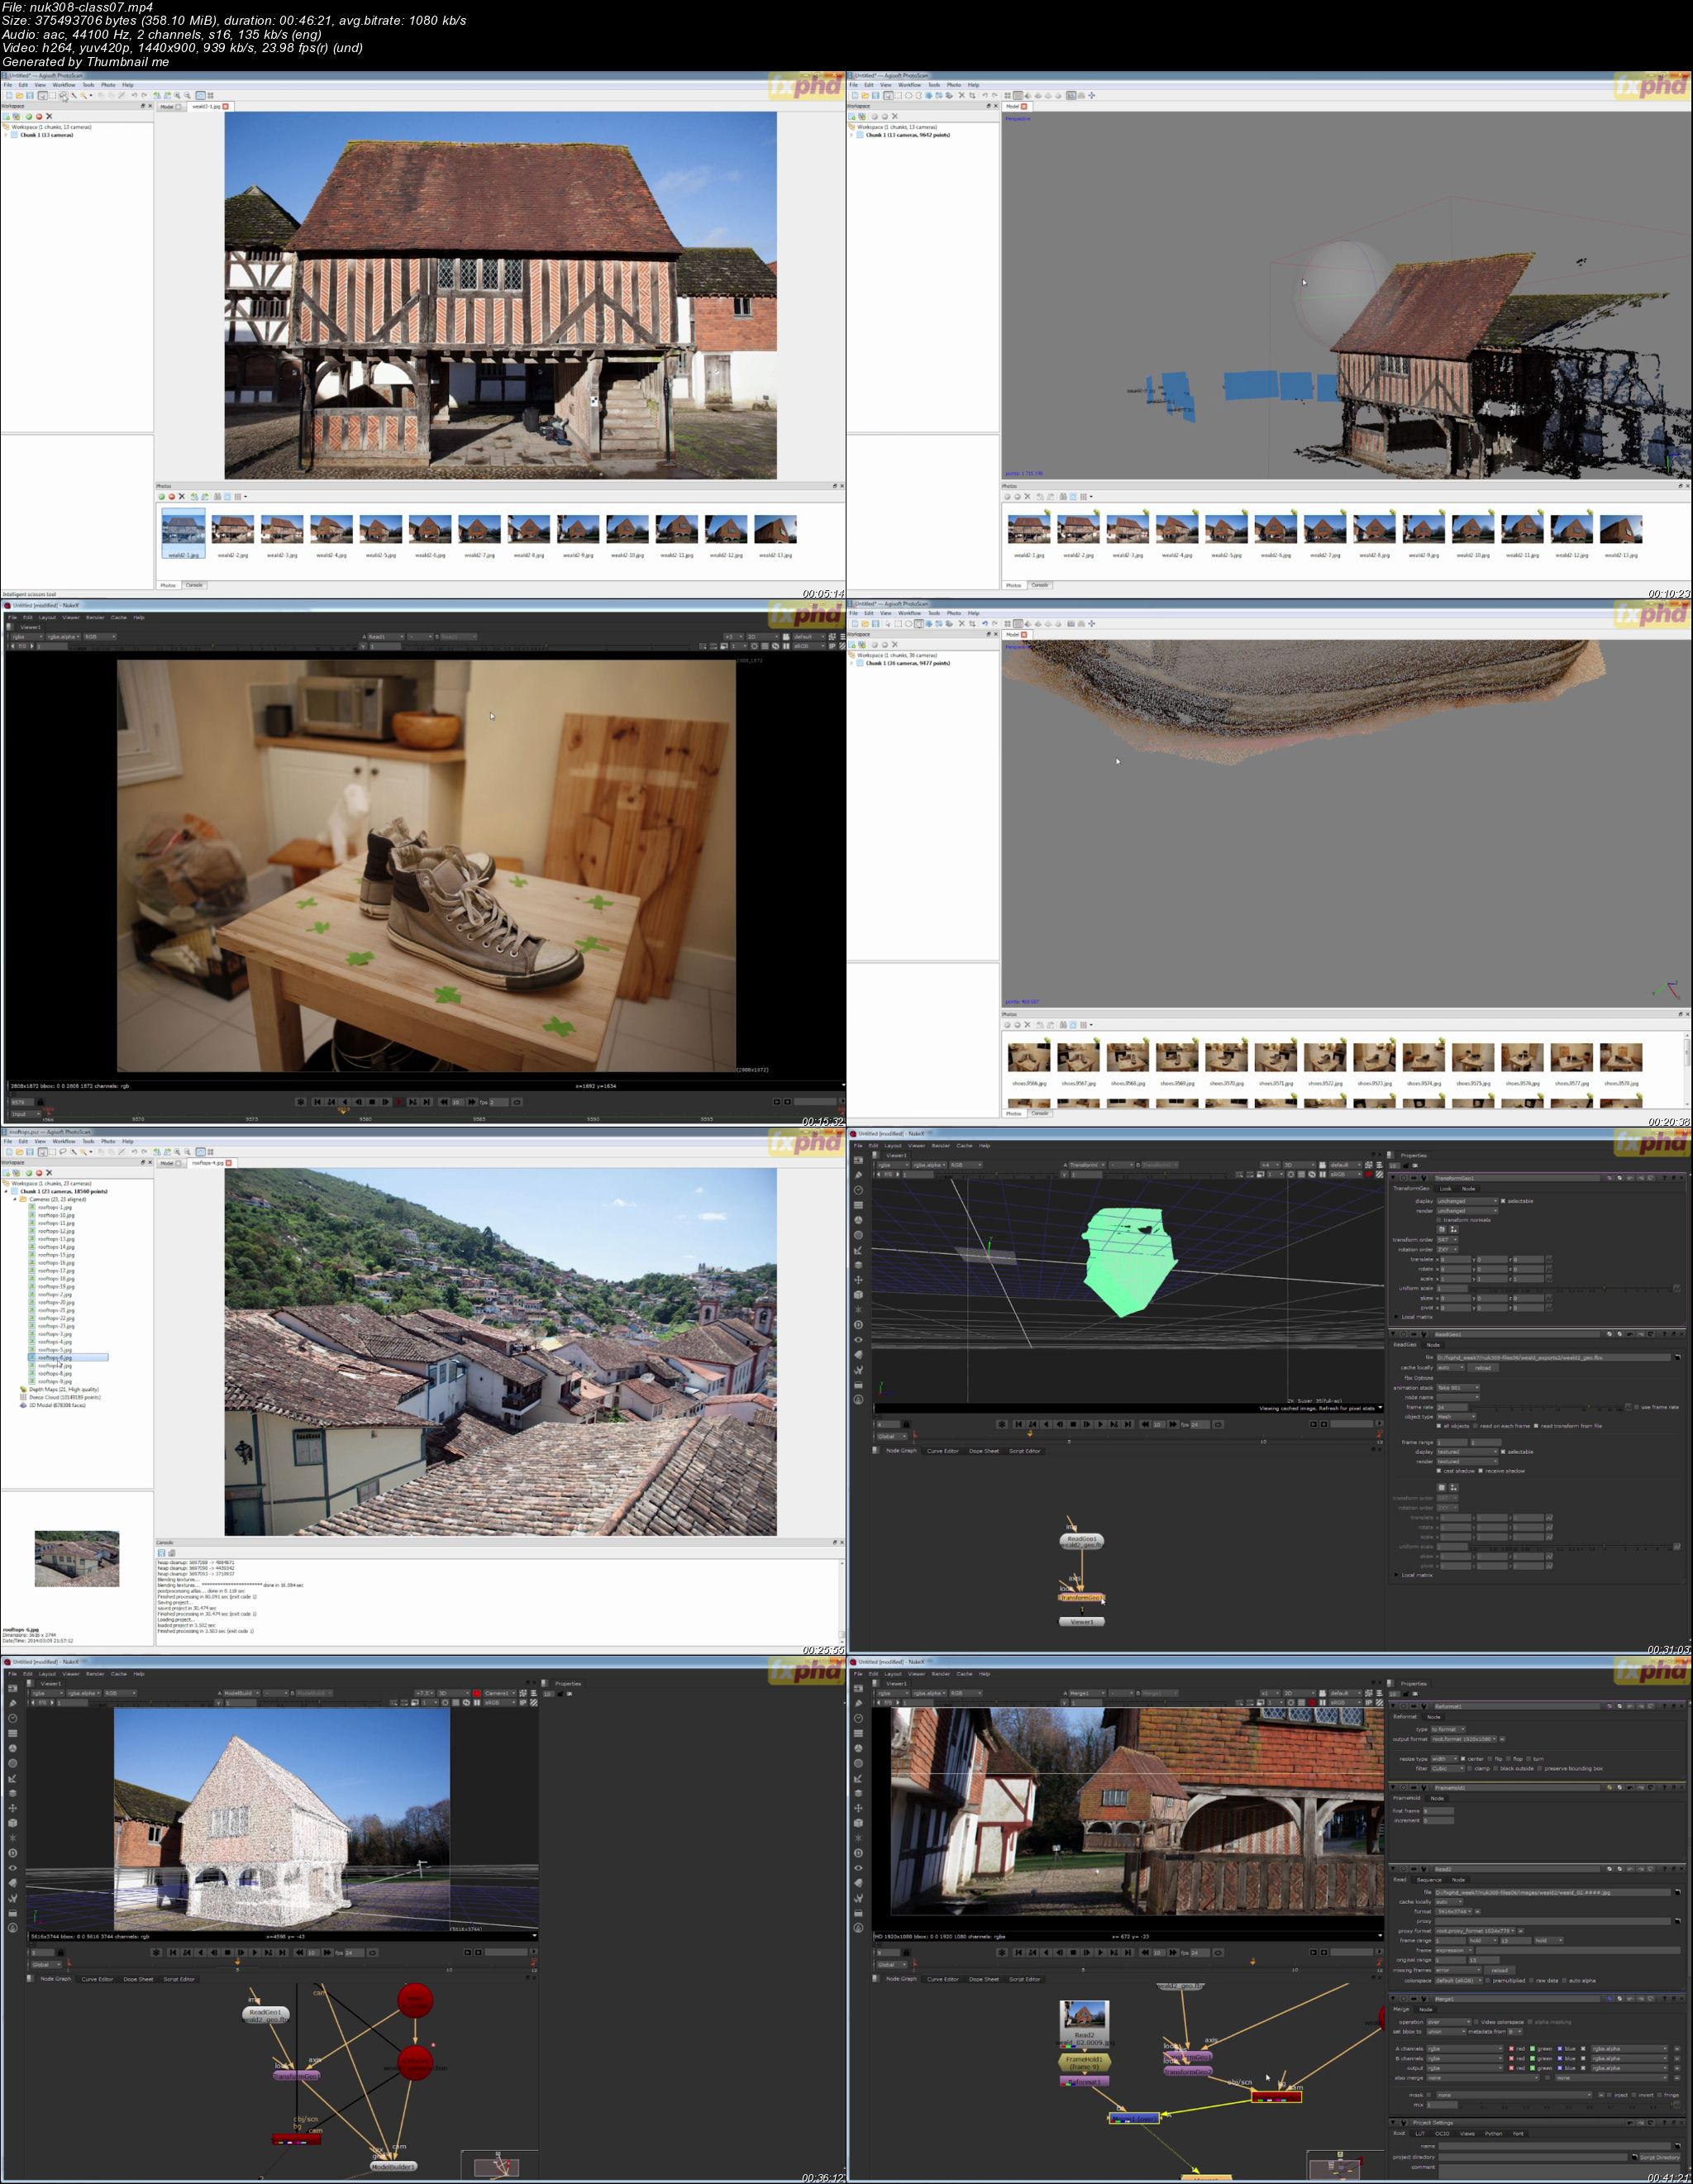
Task: Toggle 'receive shadow' checkbox in ReadGeo1 properties
Action: coord(1481,1471)
